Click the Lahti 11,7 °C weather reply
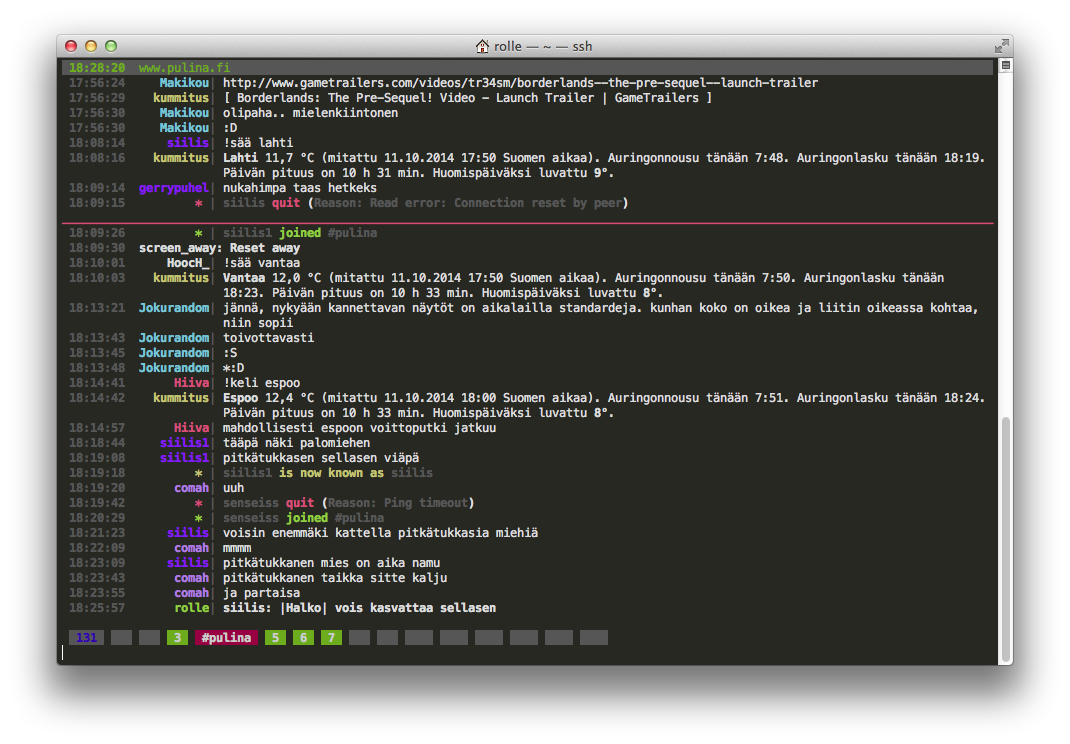Screen dimensions: 1070x744 tap(604, 165)
